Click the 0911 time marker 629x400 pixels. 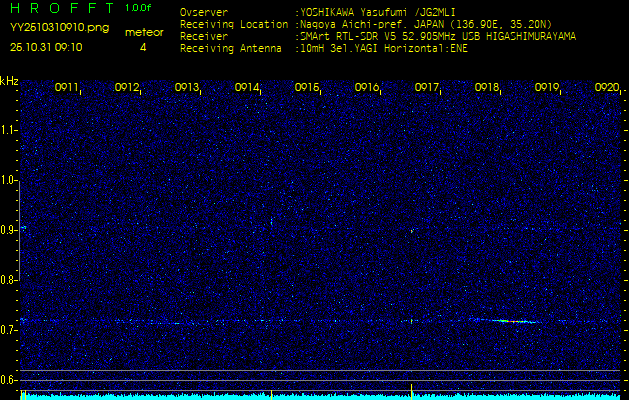[x=67, y=88]
